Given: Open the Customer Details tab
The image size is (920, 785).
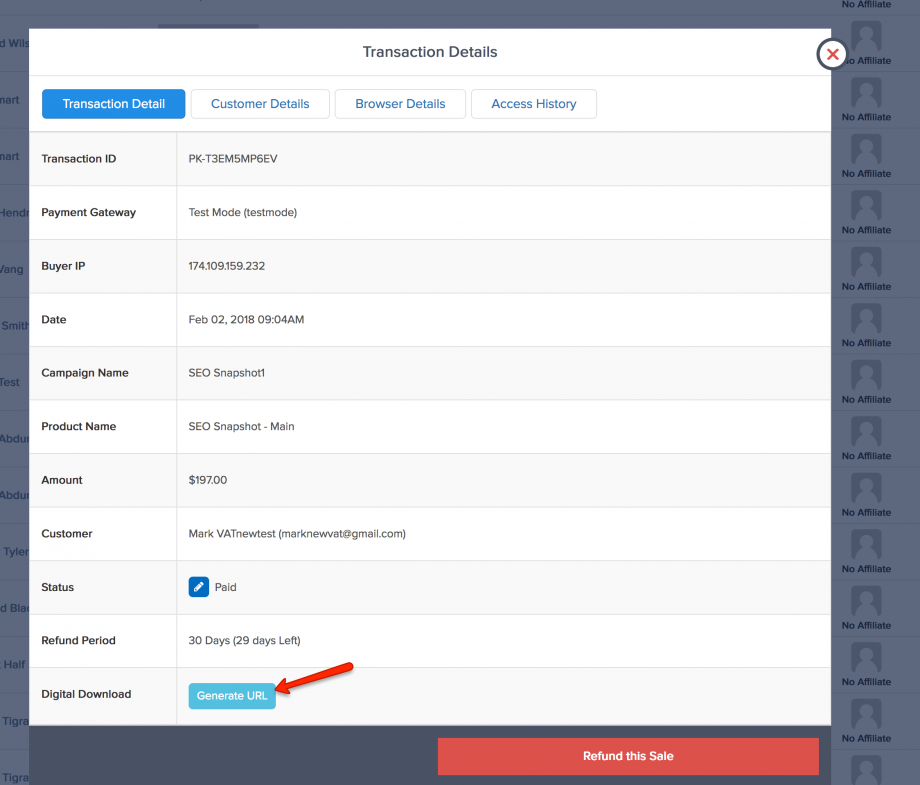Looking at the screenshot, I should [260, 104].
